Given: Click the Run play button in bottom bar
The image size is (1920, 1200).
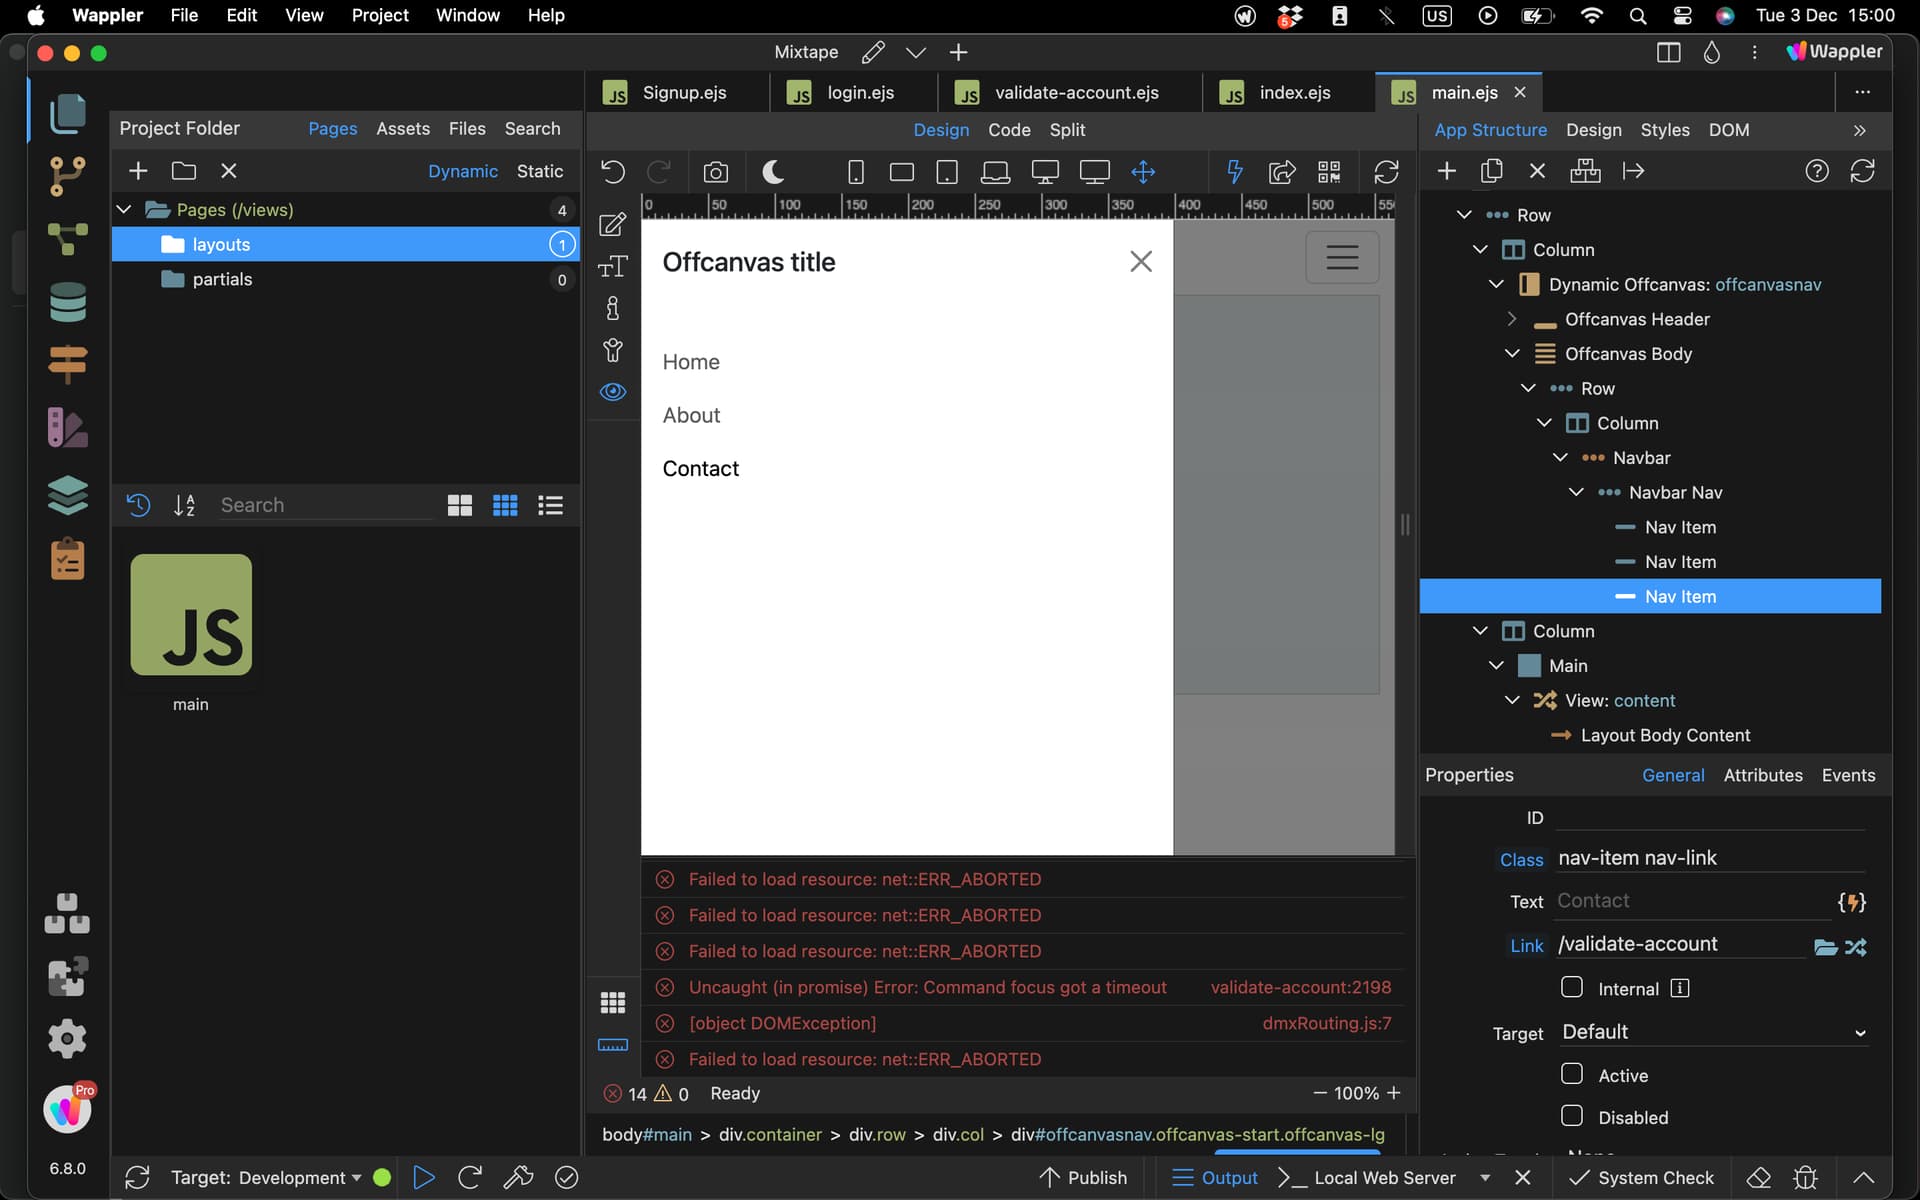Looking at the screenshot, I should pos(423,1177).
